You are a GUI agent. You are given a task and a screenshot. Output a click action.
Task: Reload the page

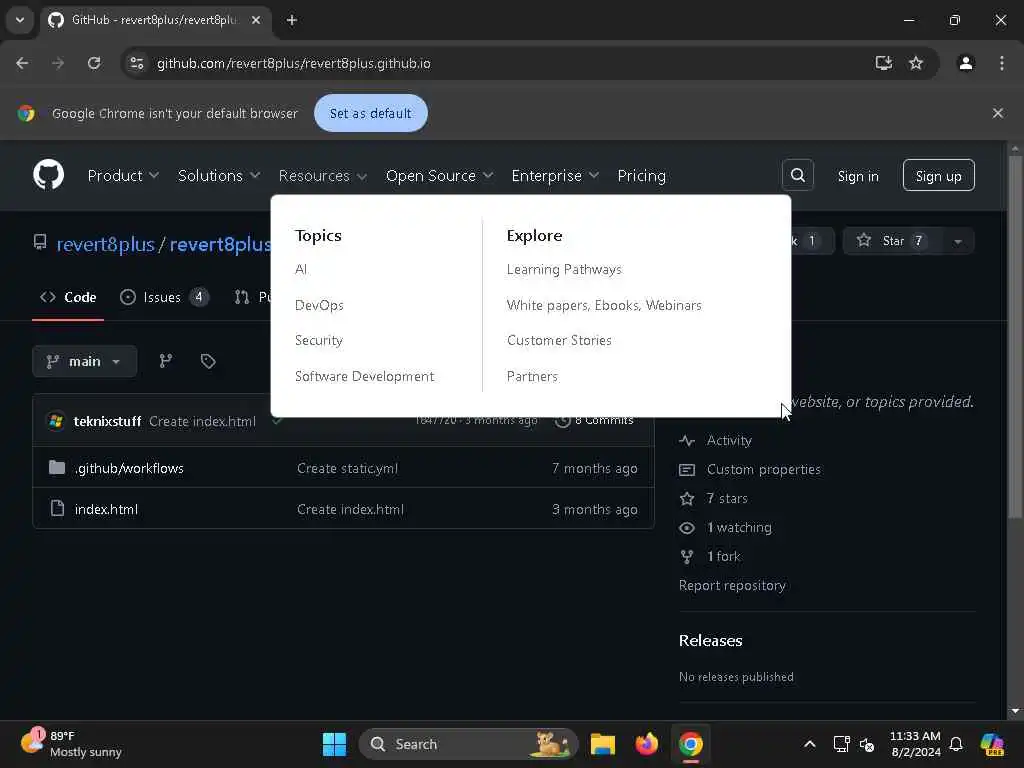[x=94, y=63]
